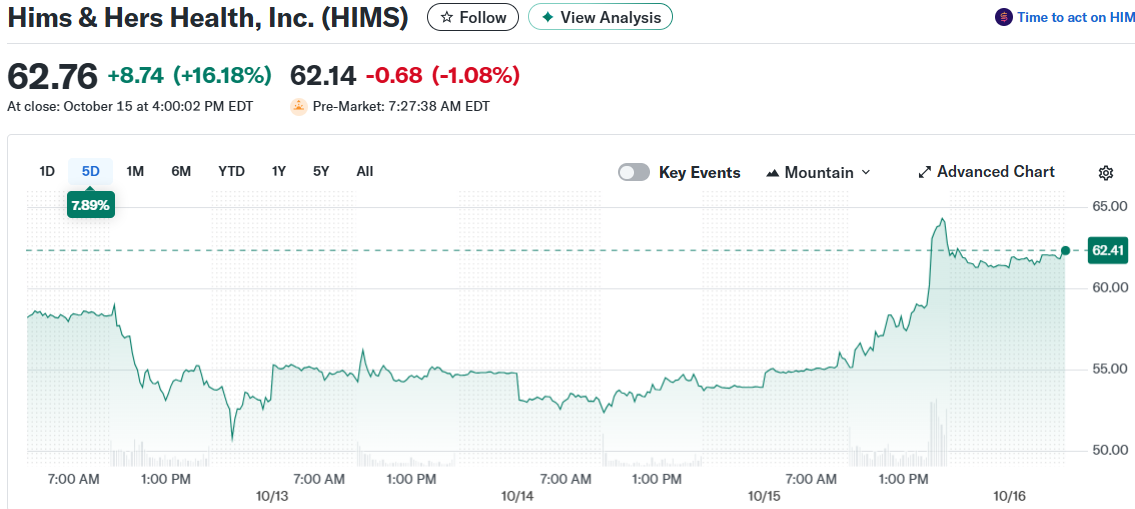The height and width of the screenshot is (509, 1135).
Task: Click the pre-market sun icon
Action: 298,106
